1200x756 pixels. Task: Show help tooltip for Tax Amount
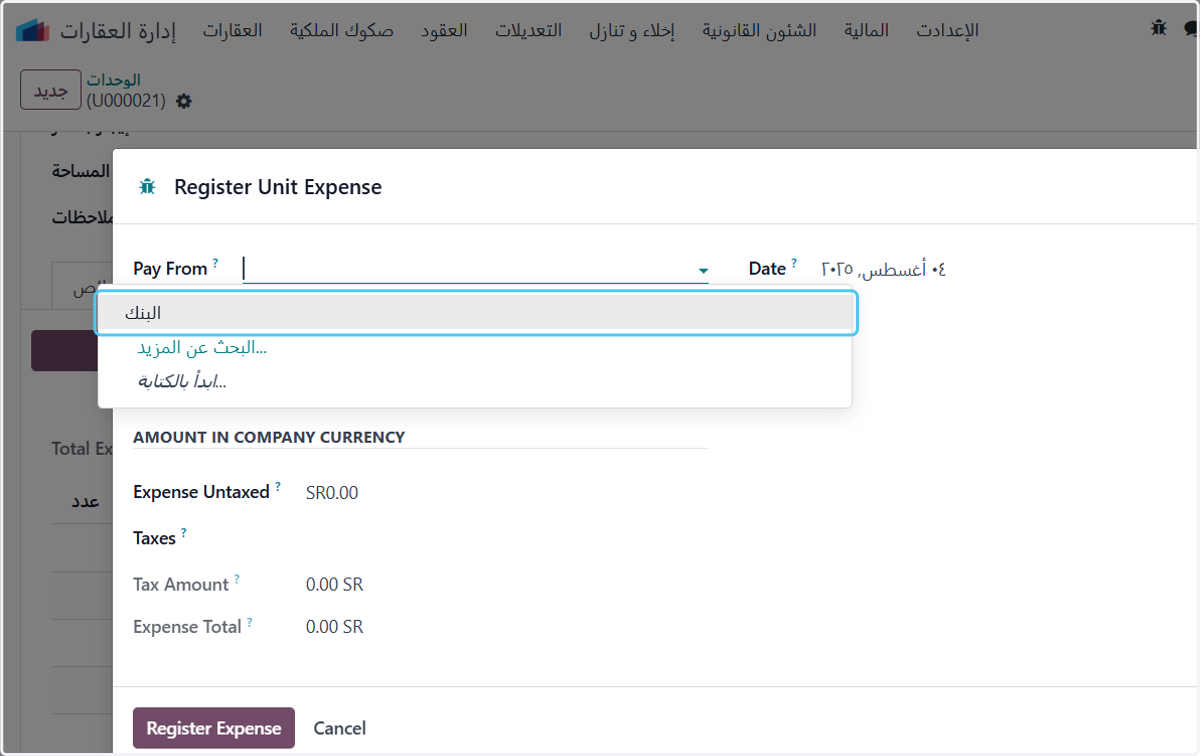click(x=237, y=578)
